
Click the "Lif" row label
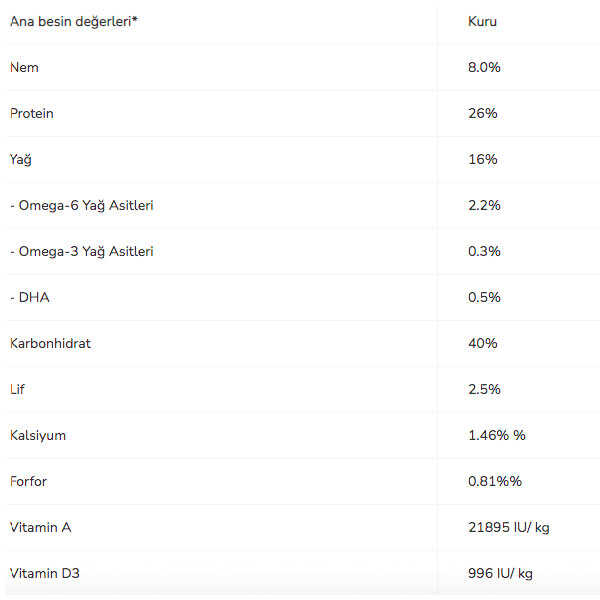(17, 389)
